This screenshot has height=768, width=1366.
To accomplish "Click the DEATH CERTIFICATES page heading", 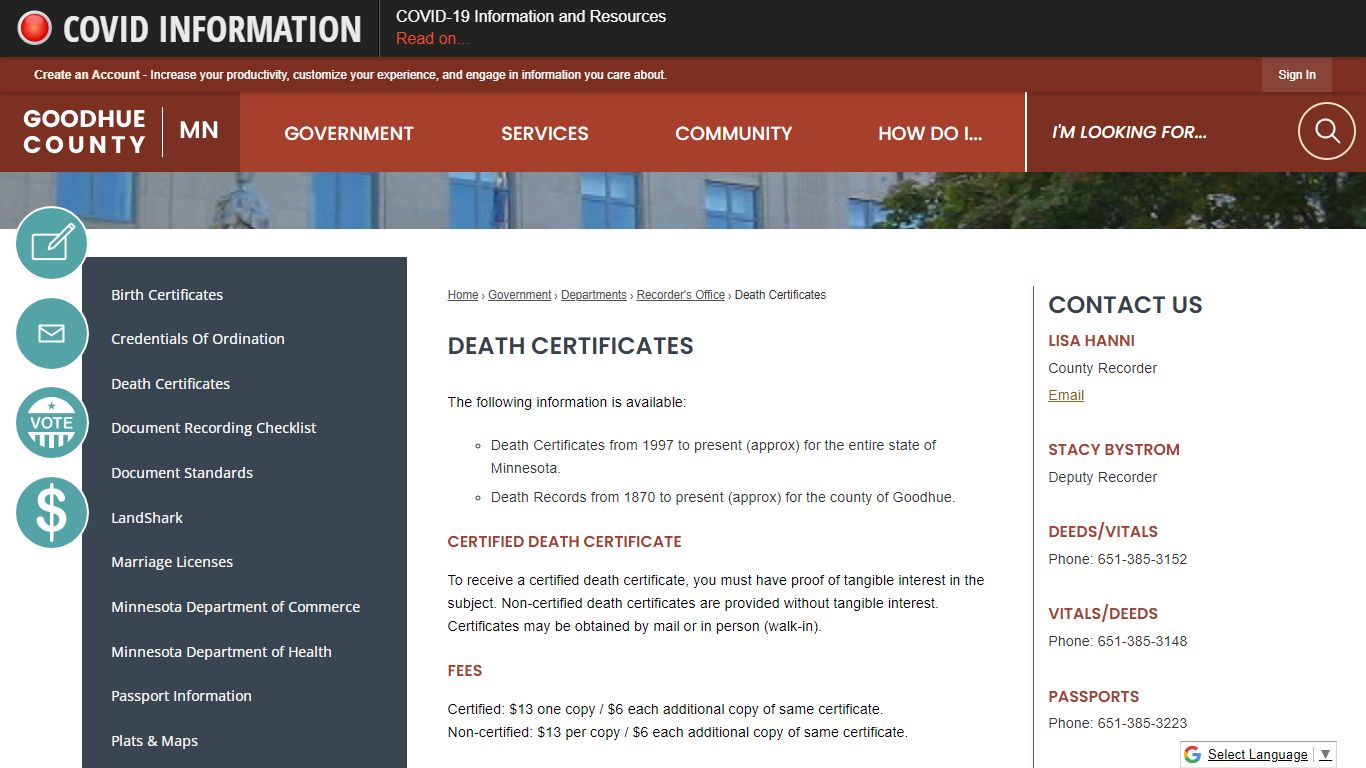I will coord(570,346).
